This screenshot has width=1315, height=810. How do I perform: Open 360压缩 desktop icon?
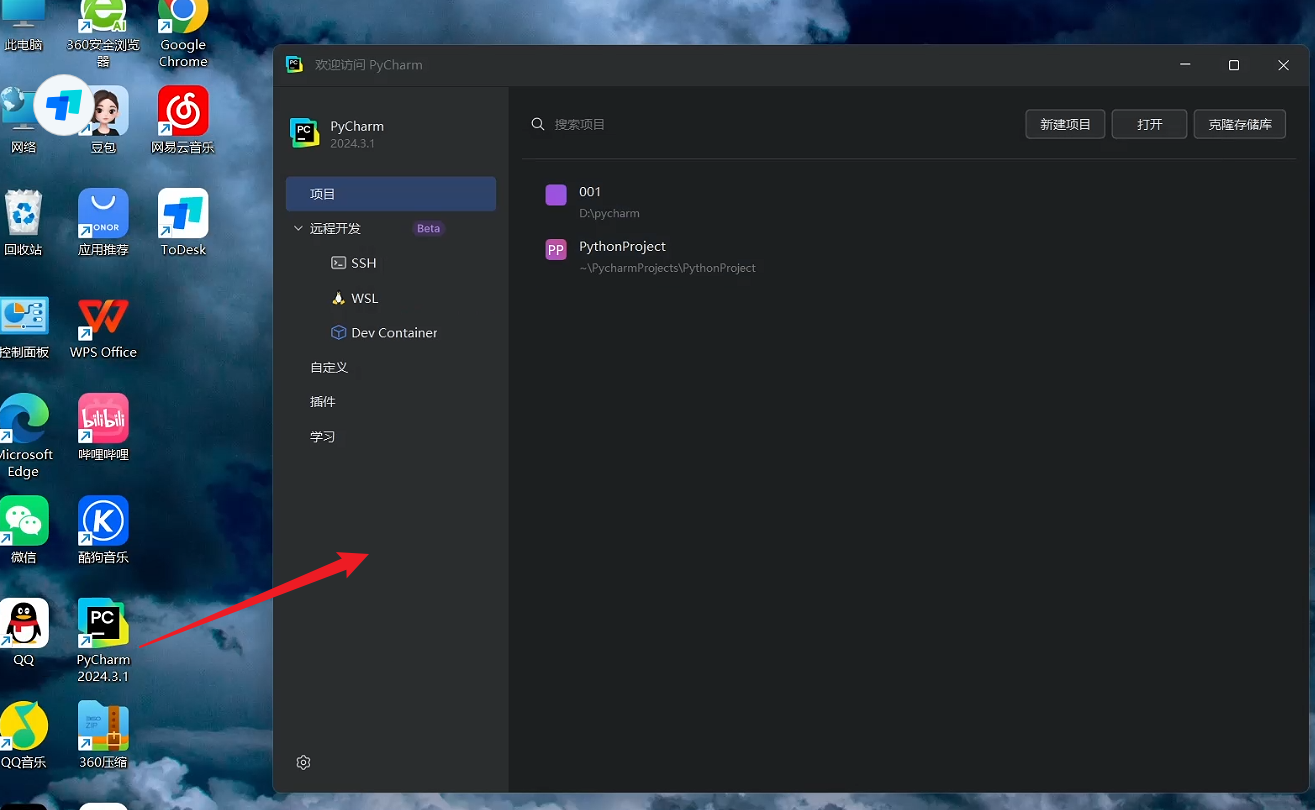pyautogui.click(x=103, y=735)
